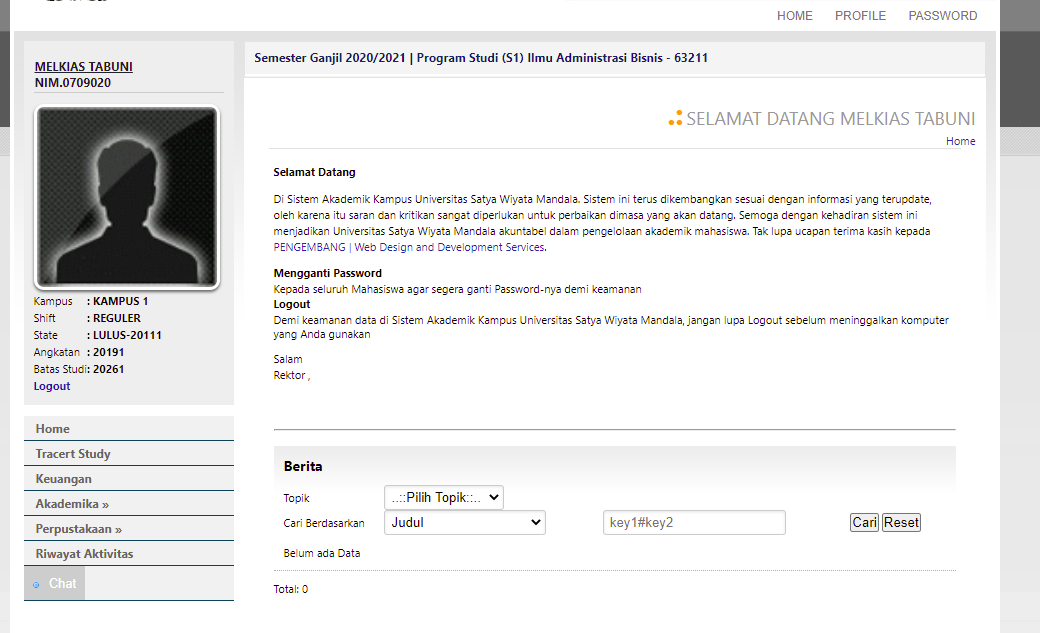Open PASSWORD page in top navigation
1040x633 pixels.
[942, 16]
